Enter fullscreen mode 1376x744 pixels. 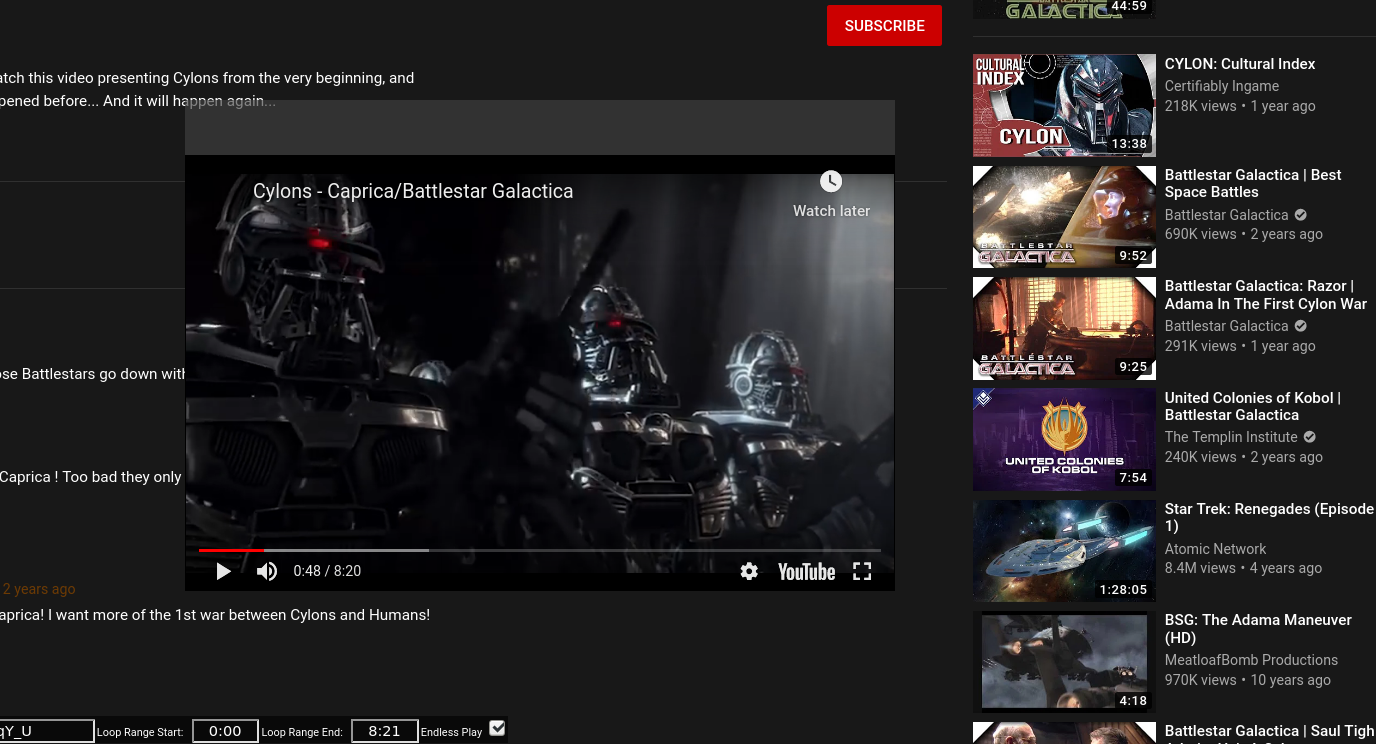862,571
